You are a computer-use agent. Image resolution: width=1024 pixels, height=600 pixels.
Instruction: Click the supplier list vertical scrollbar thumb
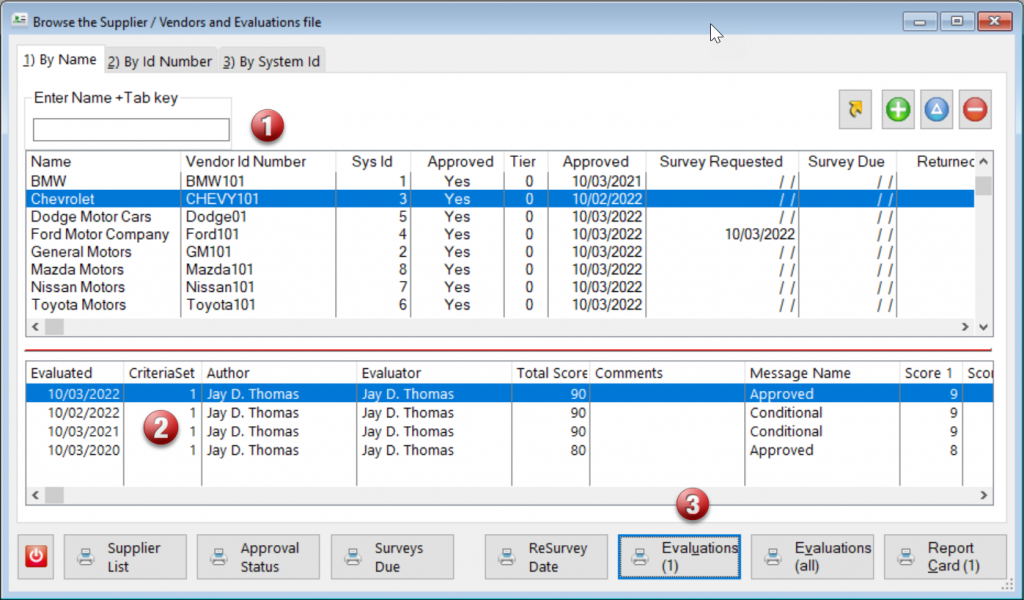(984, 185)
